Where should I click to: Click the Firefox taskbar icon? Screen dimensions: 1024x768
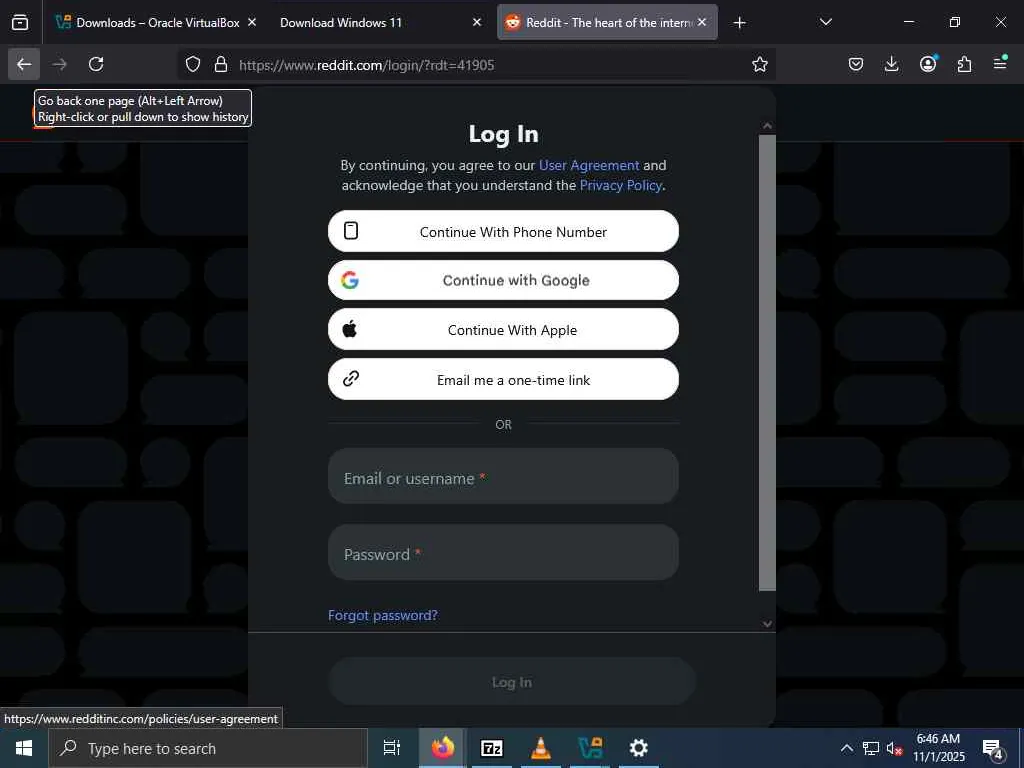click(442, 748)
